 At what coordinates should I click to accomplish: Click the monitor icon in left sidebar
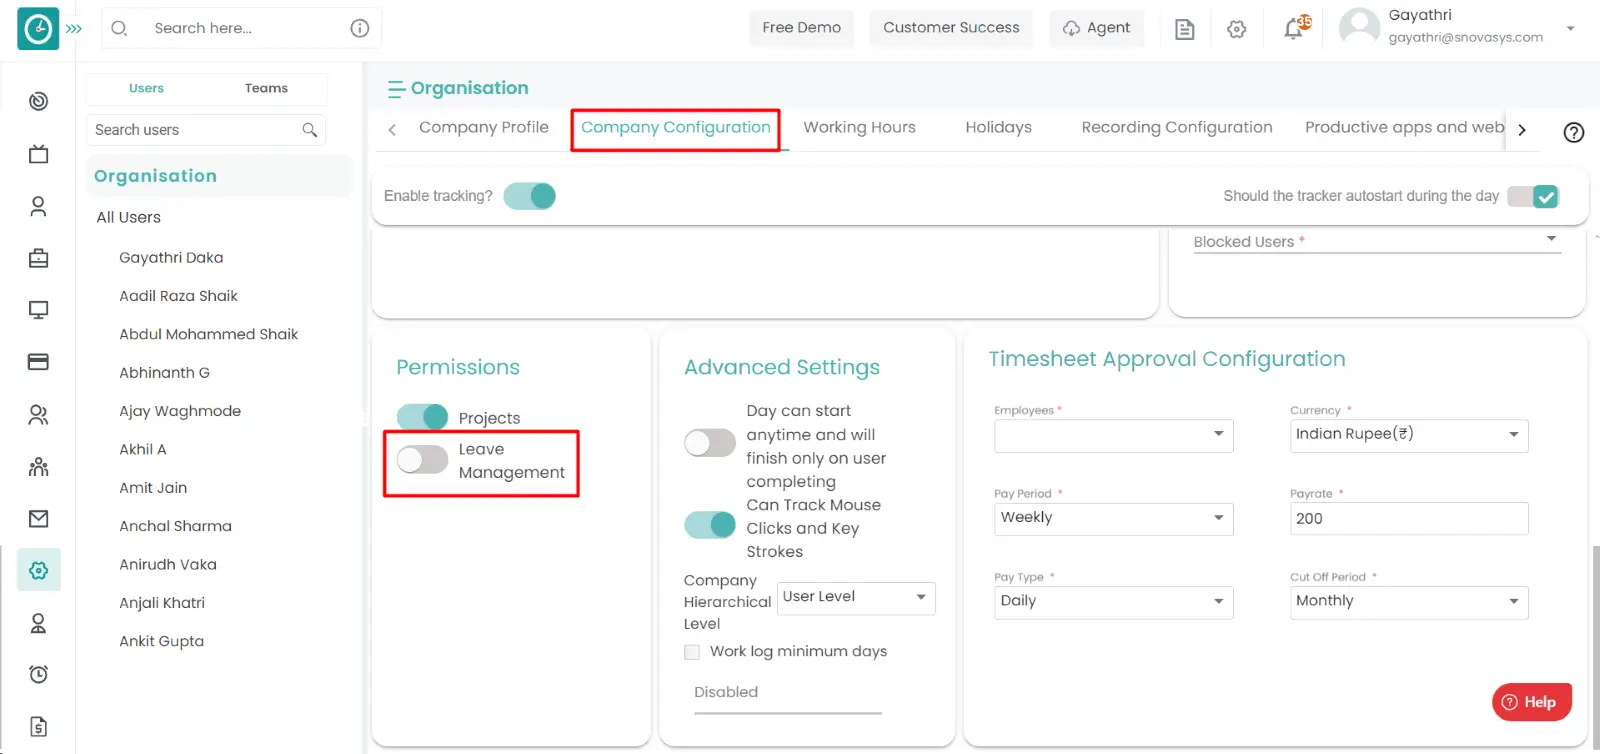coord(38,310)
